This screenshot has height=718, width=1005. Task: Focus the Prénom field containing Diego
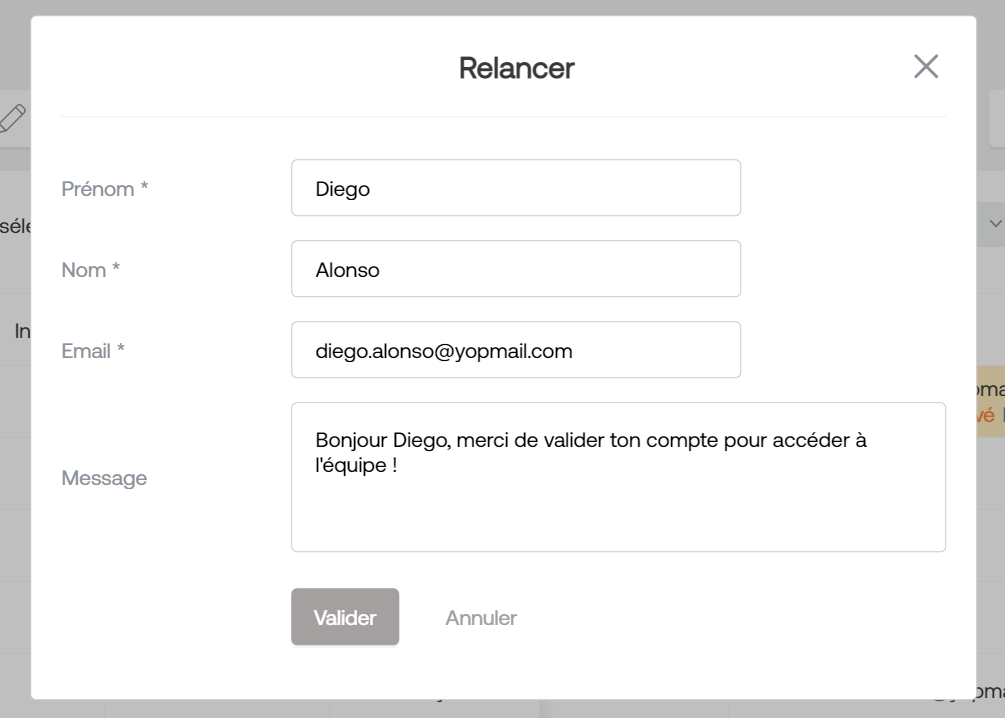pyautogui.click(x=516, y=188)
